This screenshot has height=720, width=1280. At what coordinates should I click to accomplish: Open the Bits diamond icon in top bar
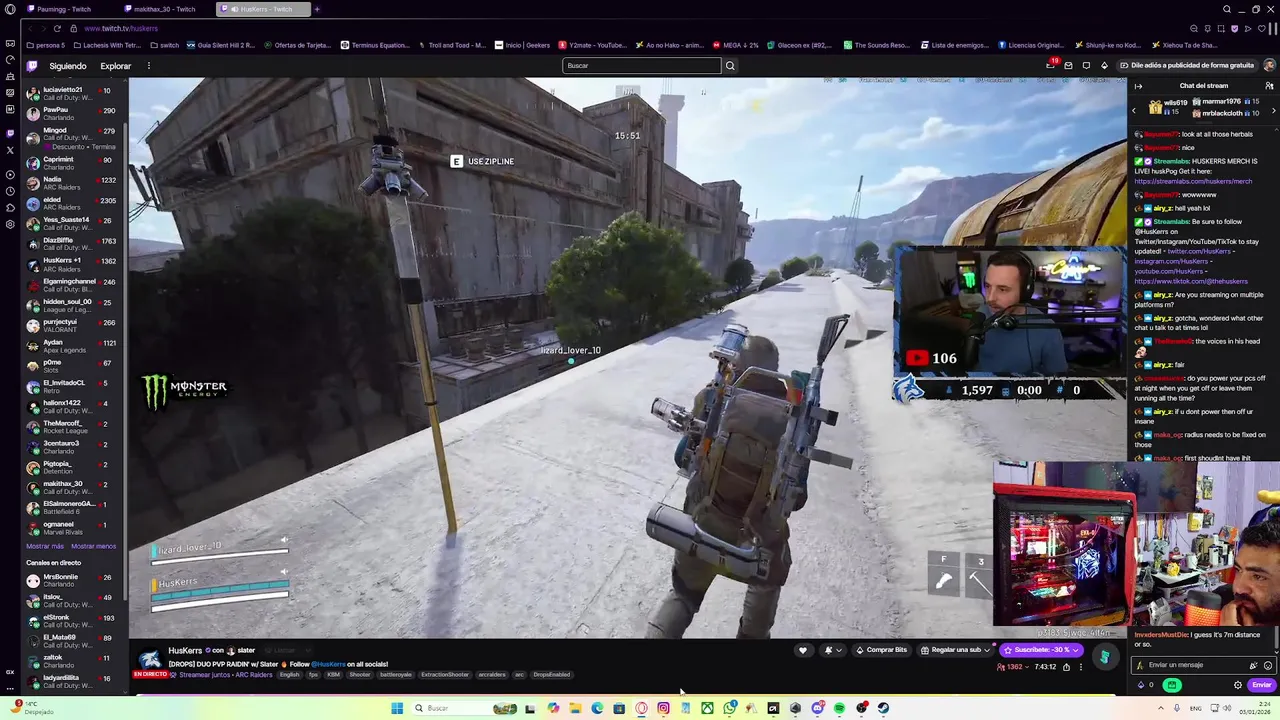(1104, 66)
